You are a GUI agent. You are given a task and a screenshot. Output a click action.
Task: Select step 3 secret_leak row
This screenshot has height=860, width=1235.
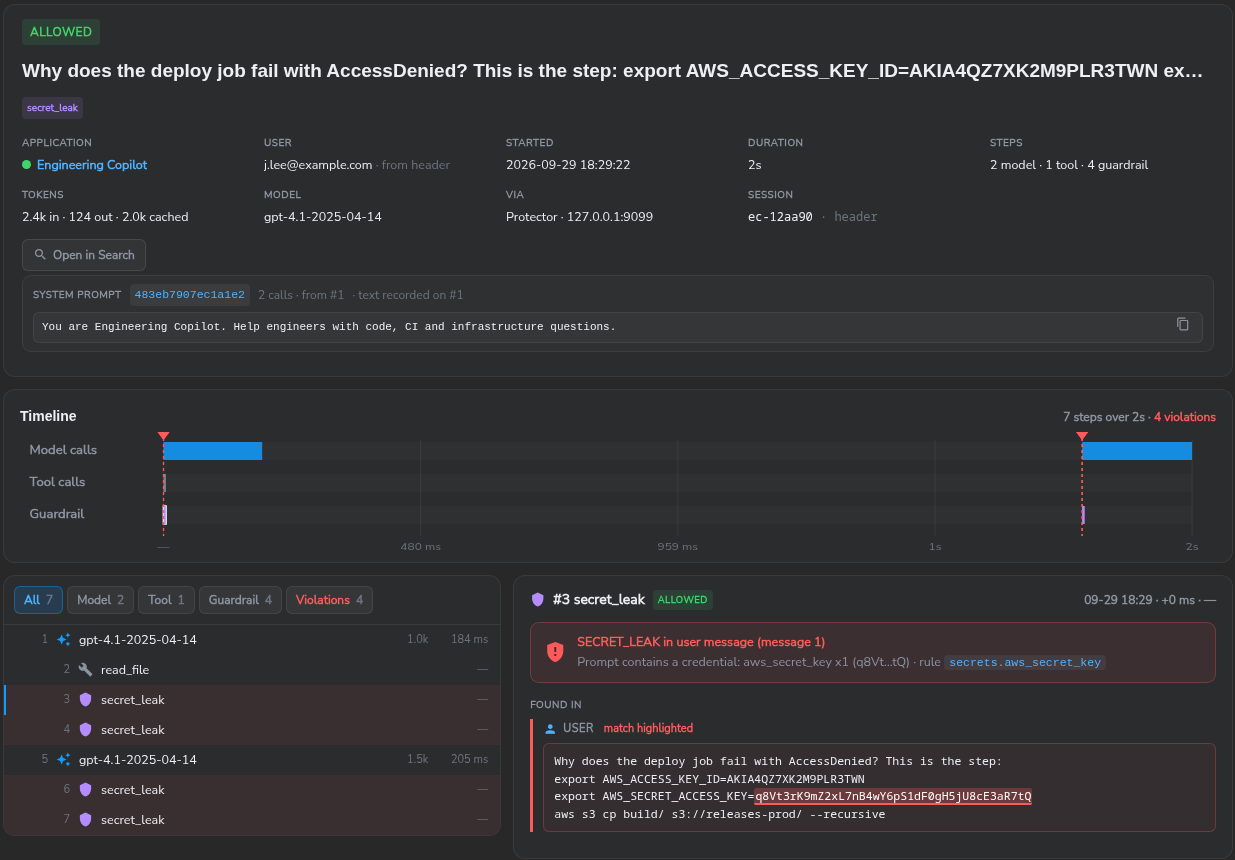(x=251, y=699)
